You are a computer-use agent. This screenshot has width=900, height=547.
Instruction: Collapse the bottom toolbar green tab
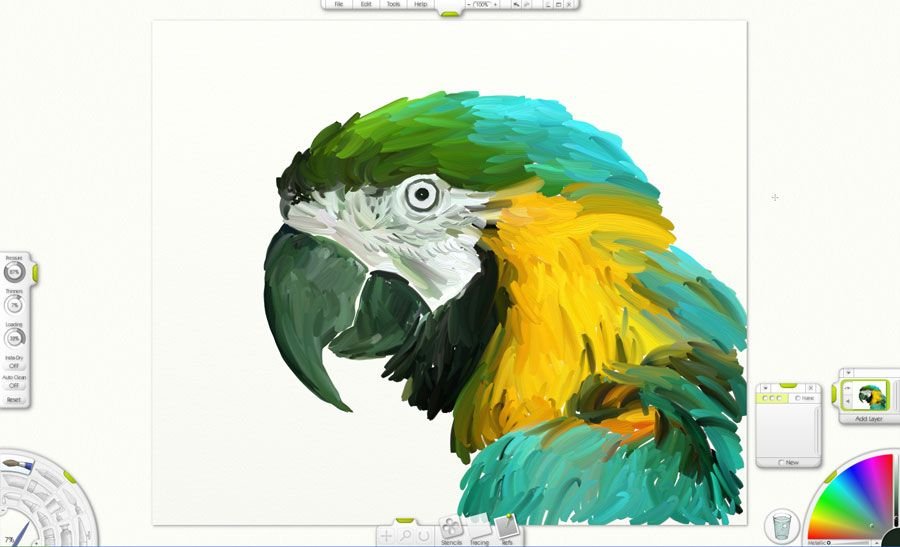(x=405, y=520)
